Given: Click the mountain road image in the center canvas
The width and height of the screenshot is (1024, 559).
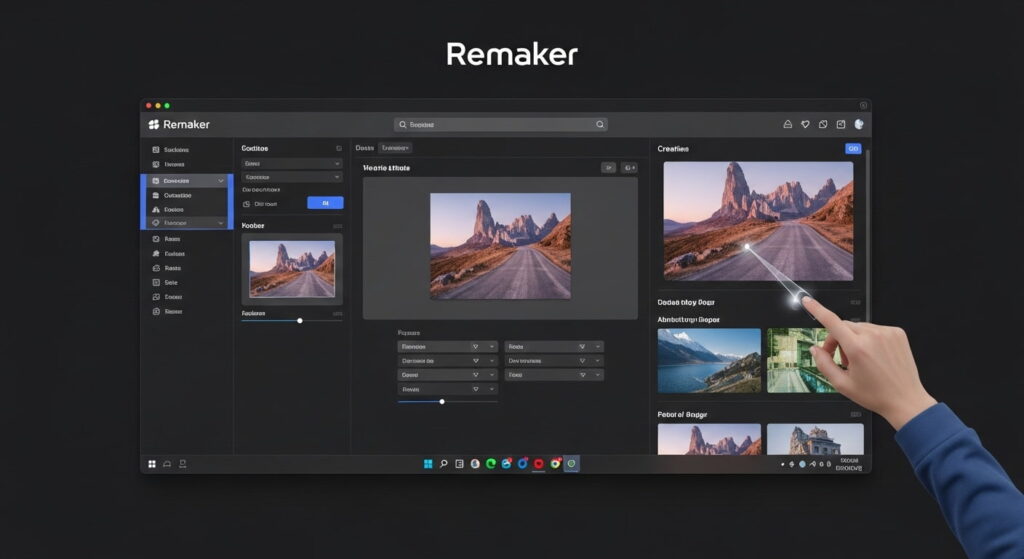Looking at the screenshot, I should point(500,246).
